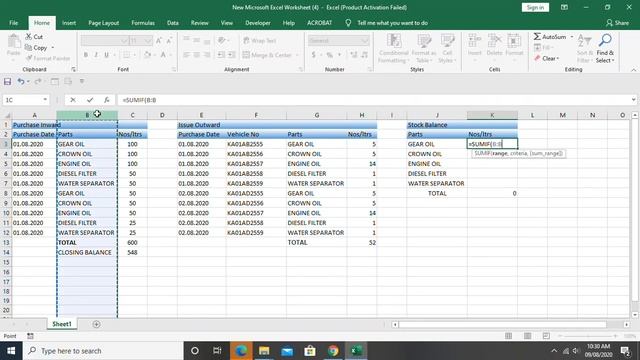Open File Explorer from taskbar

pyautogui.click(x=264, y=351)
